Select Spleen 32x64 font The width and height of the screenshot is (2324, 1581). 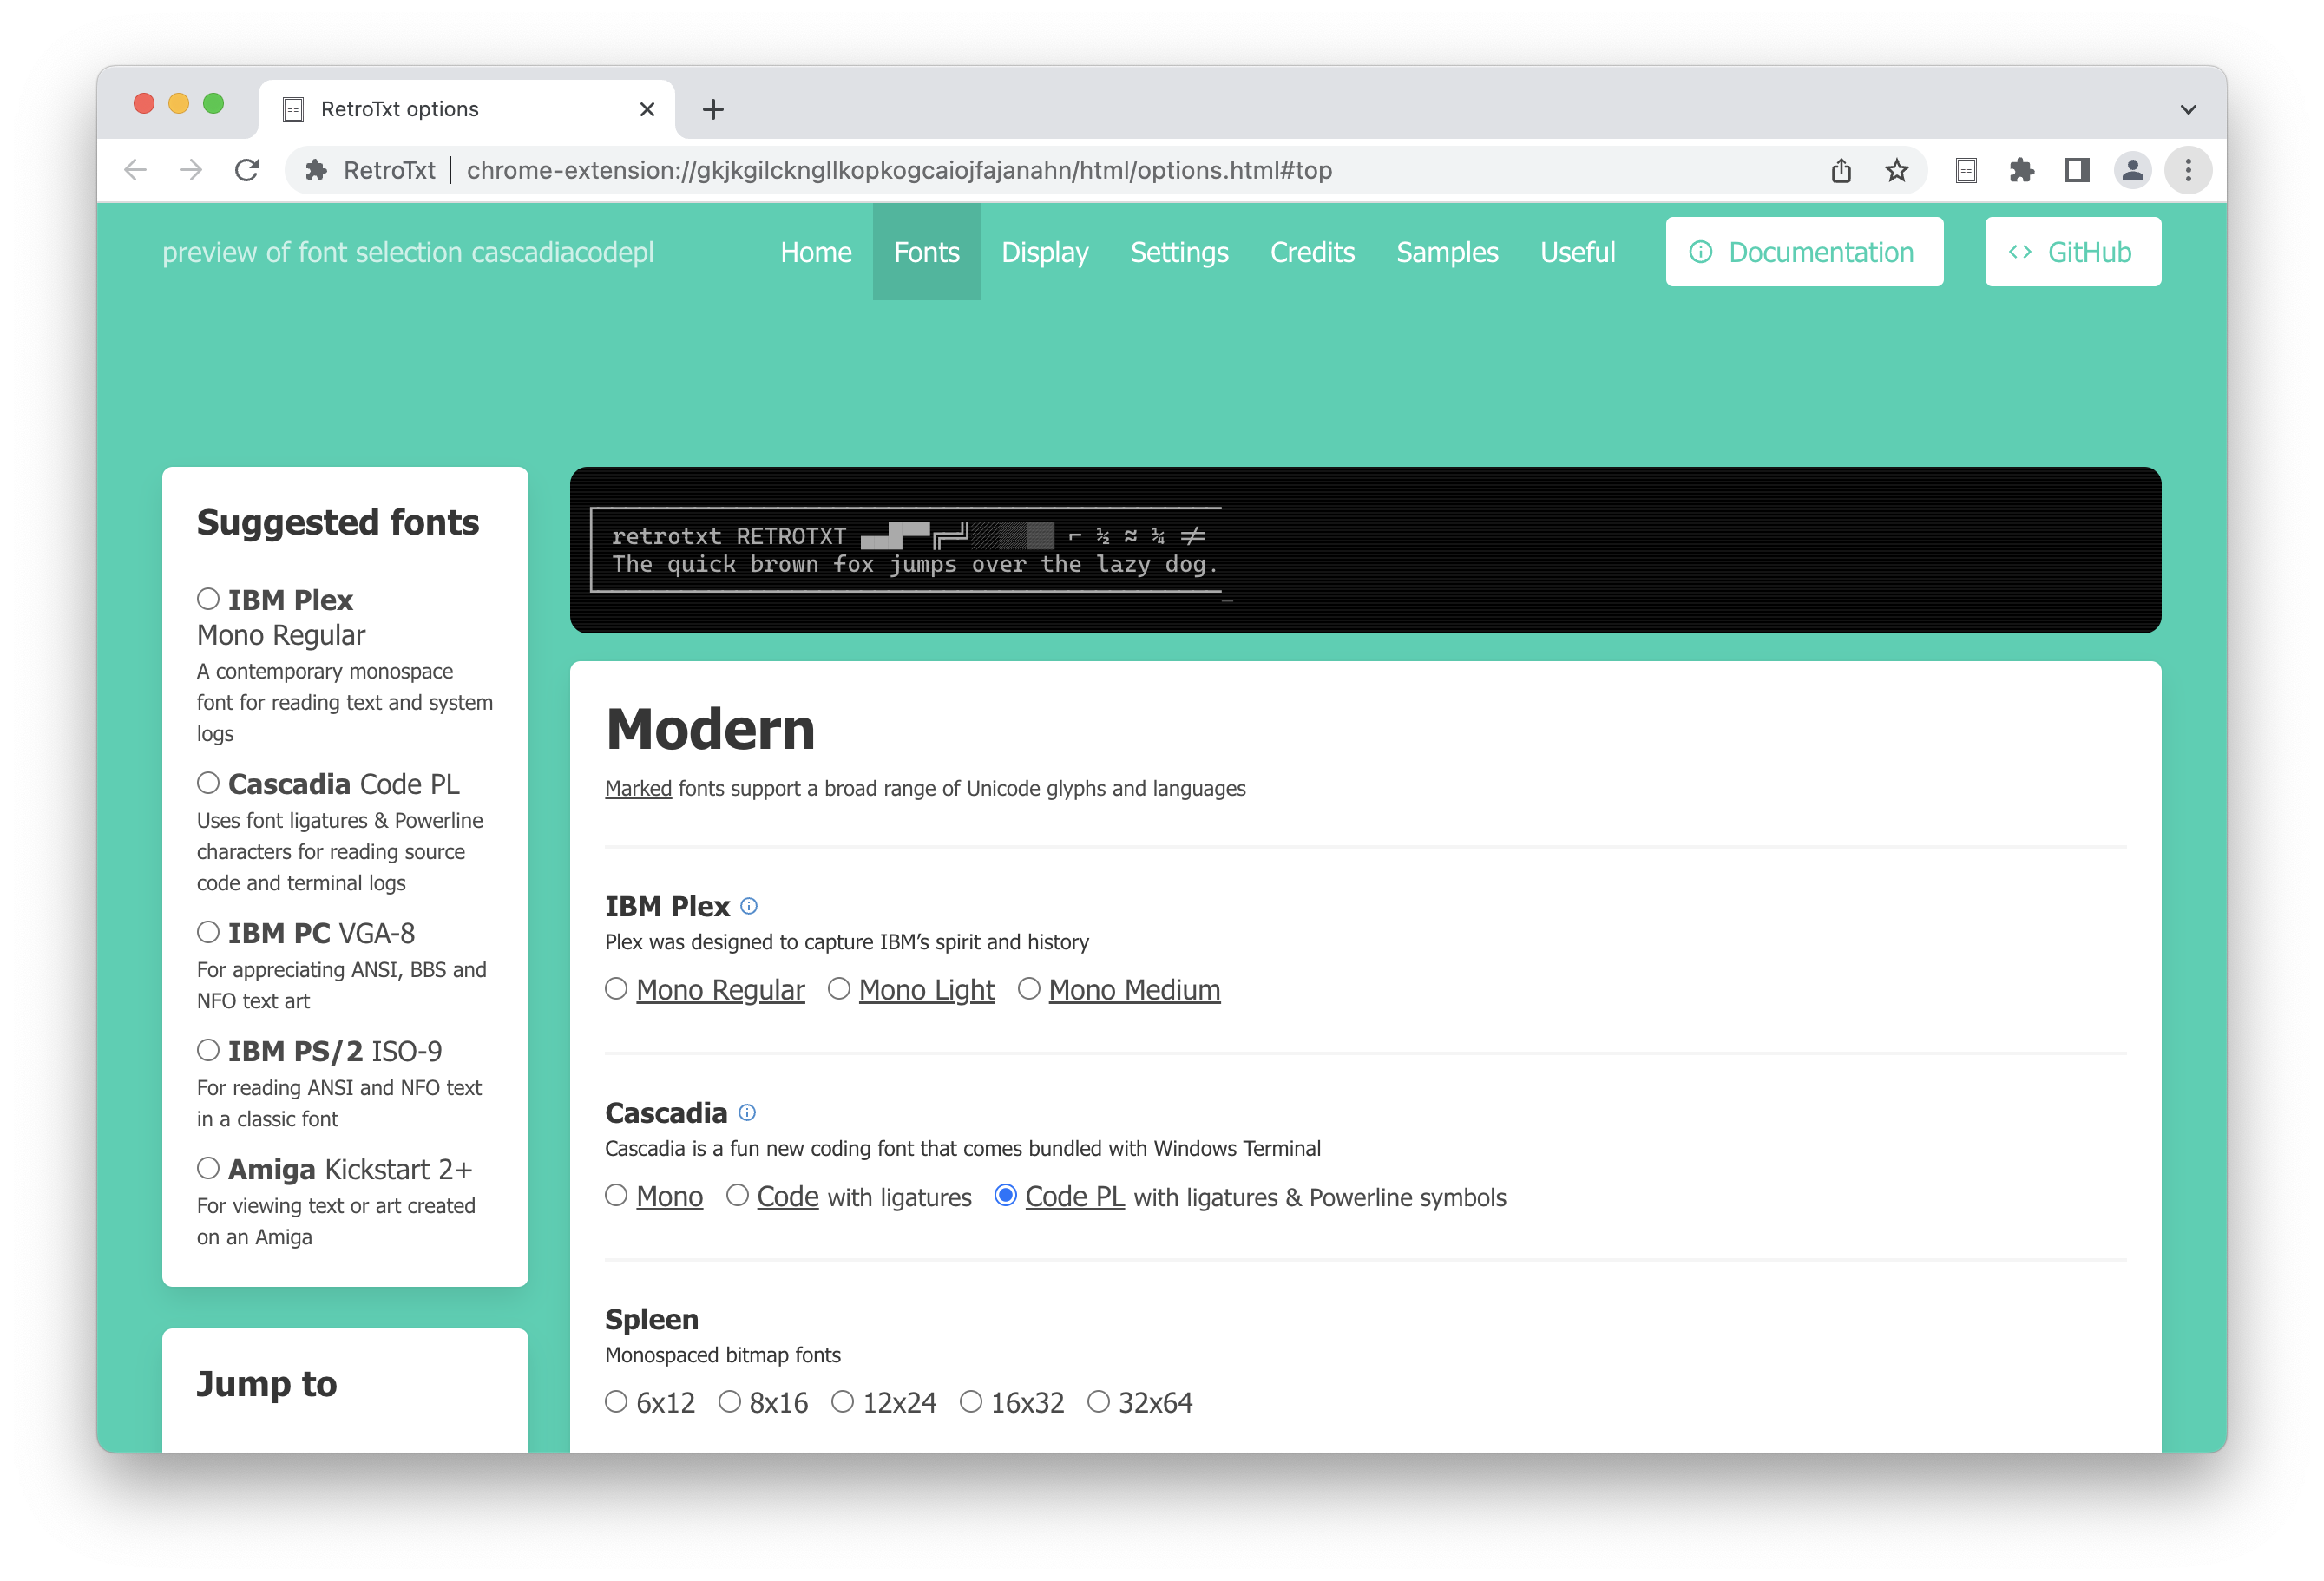(1099, 1402)
